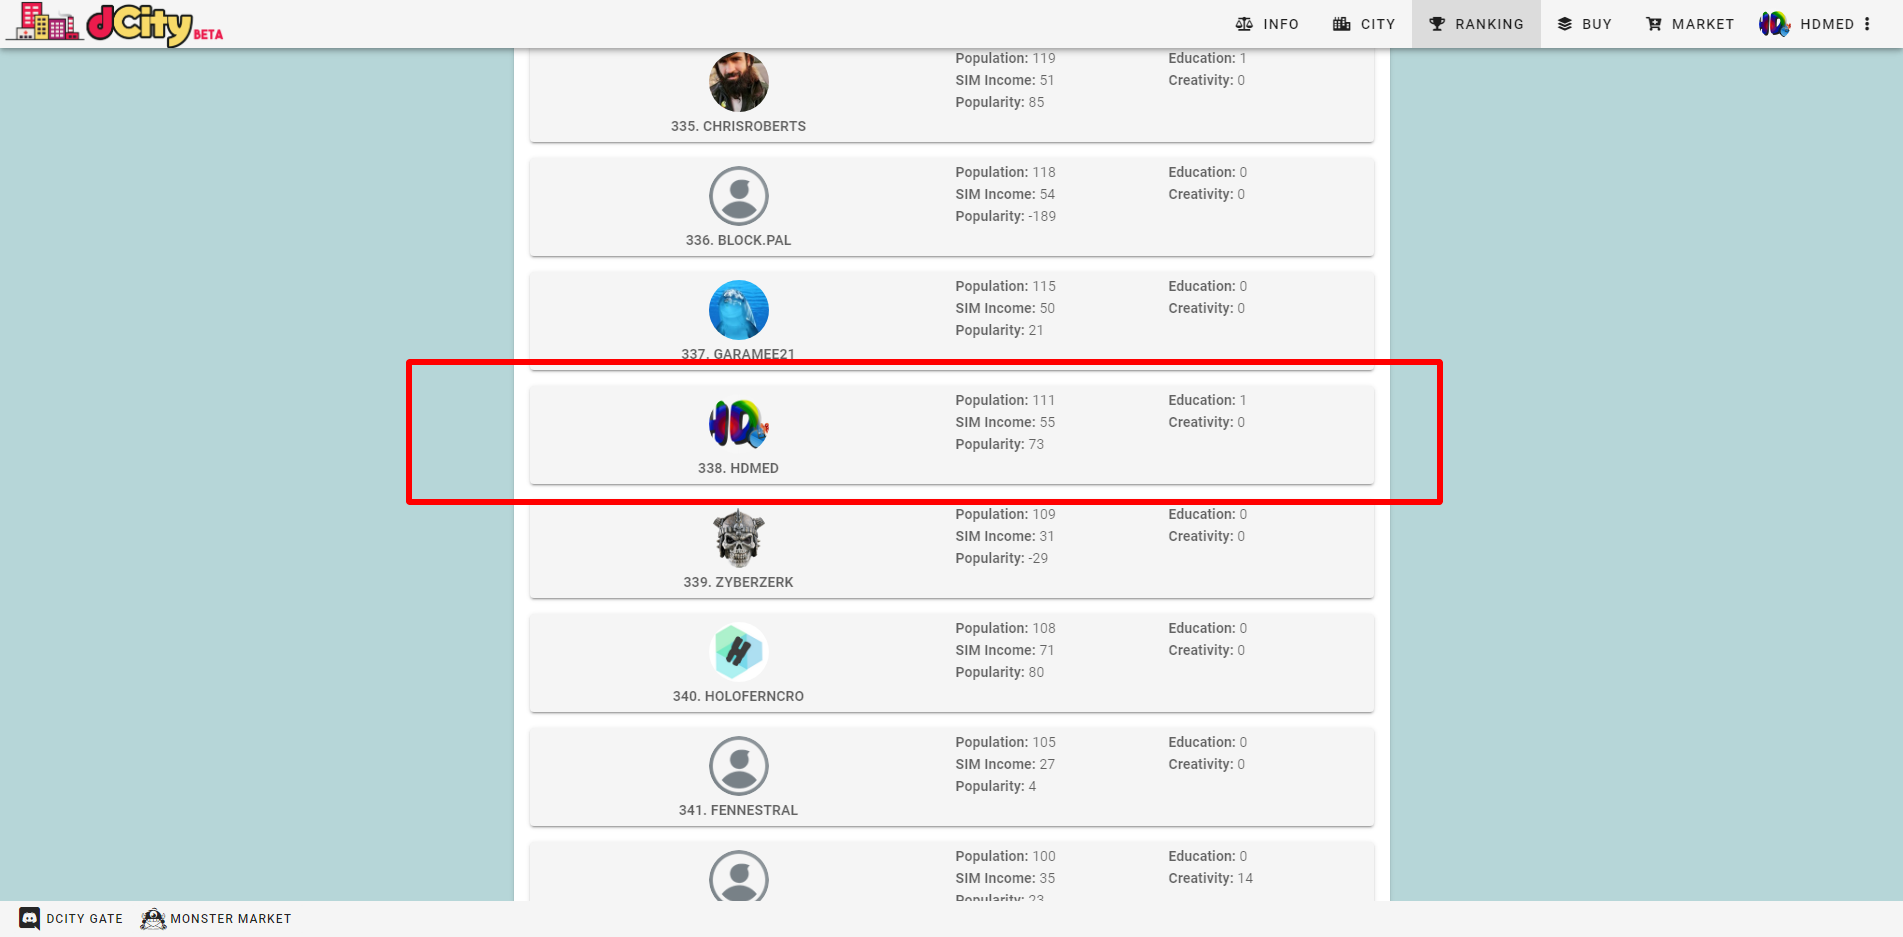Image resolution: width=1903 pixels, height=937 pixels.
Task: Click the buildings icon beside CITY
Action: 1342,24
